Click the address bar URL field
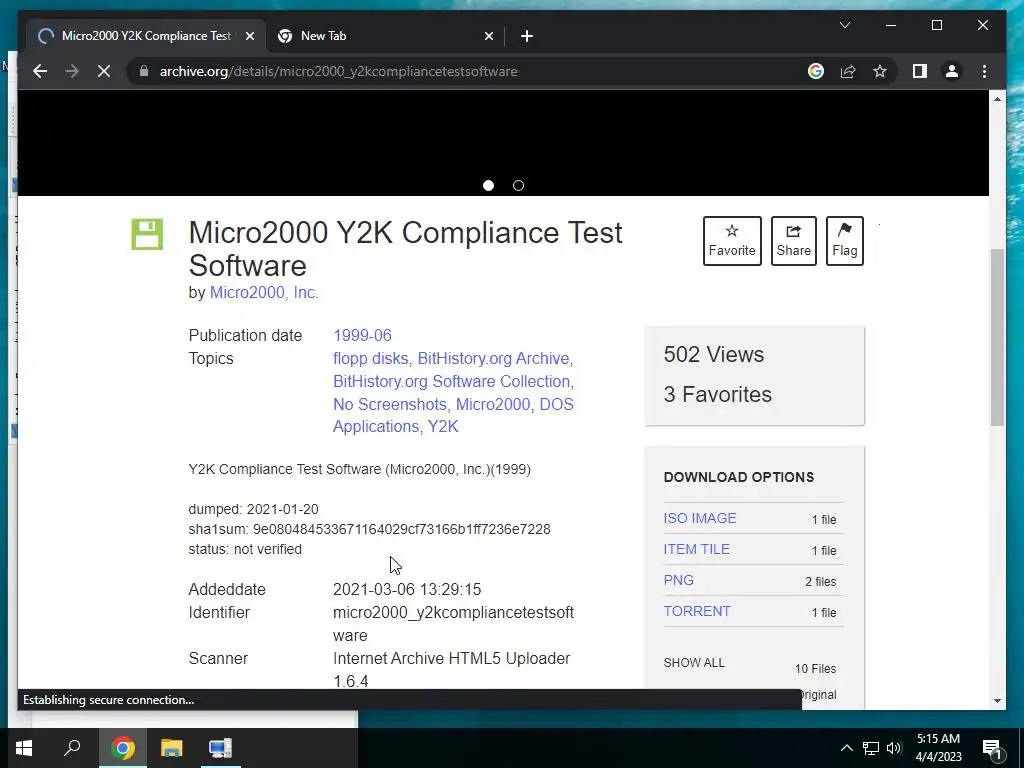 click(x=338, y=71)
